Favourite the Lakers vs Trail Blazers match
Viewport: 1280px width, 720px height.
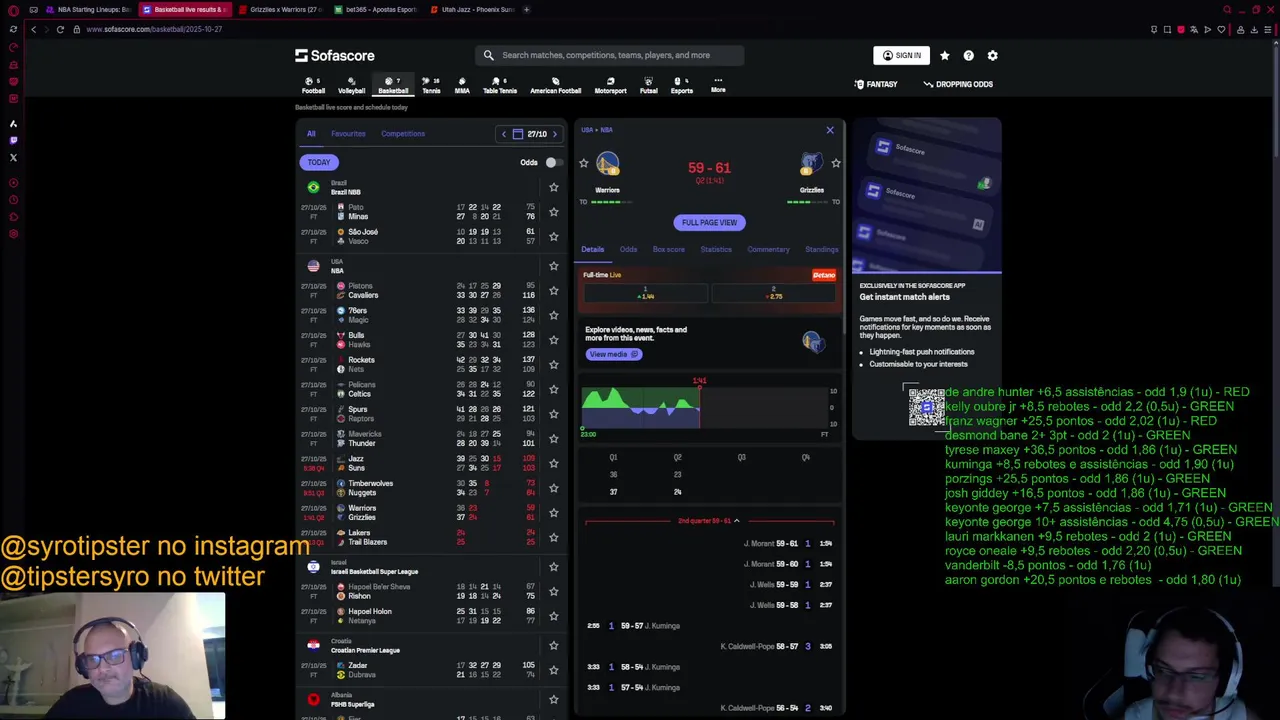(x=553, y=537)
